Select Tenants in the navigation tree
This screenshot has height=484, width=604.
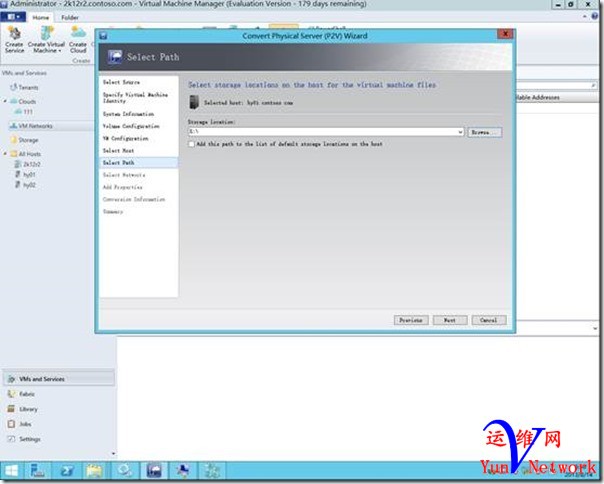pyautogui.click(x=29, y=87)
